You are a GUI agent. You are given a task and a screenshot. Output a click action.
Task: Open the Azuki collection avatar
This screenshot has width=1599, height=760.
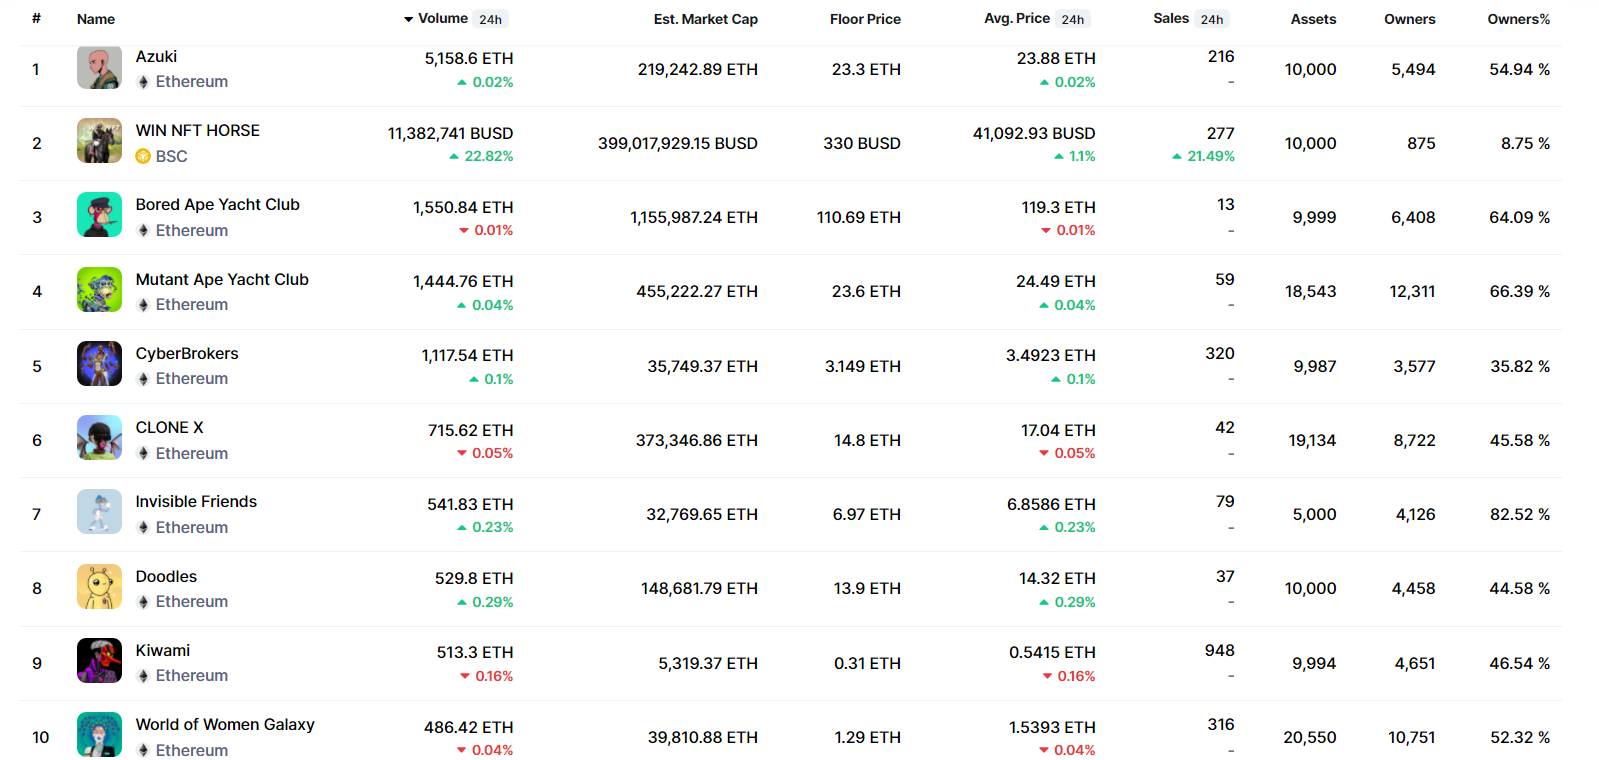pos(99,68)
